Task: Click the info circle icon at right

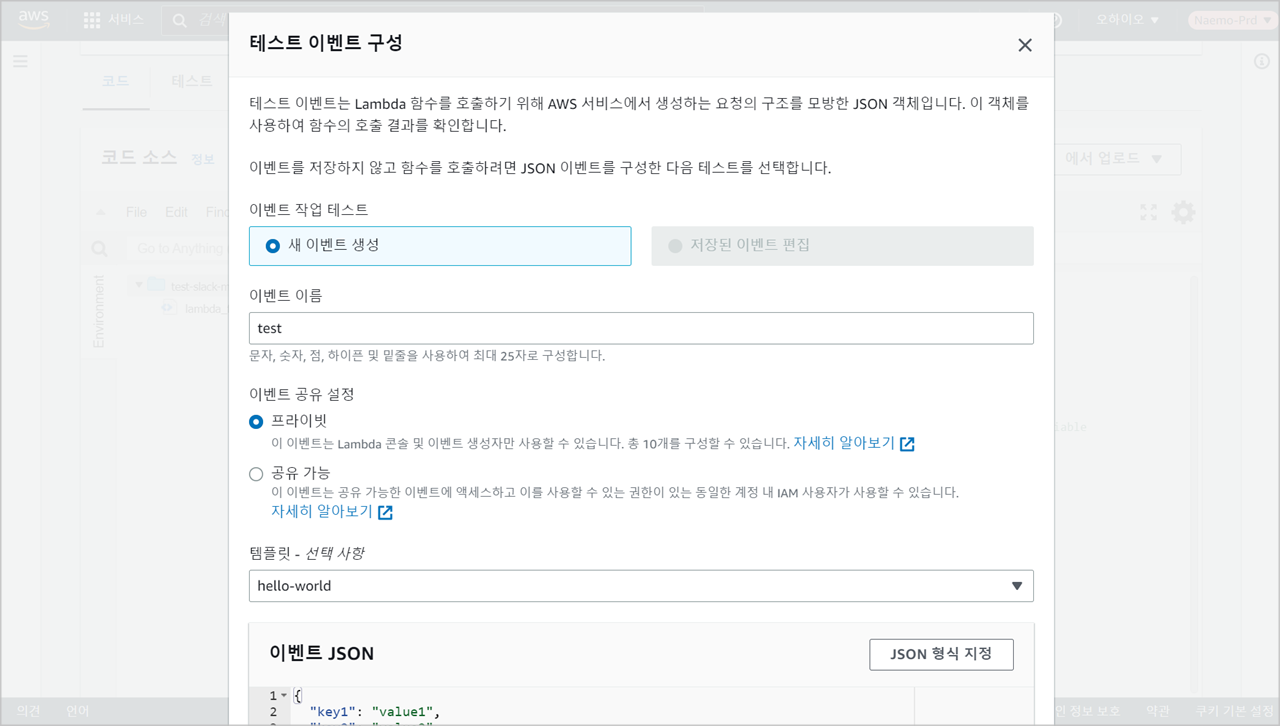Action: 1262,62
